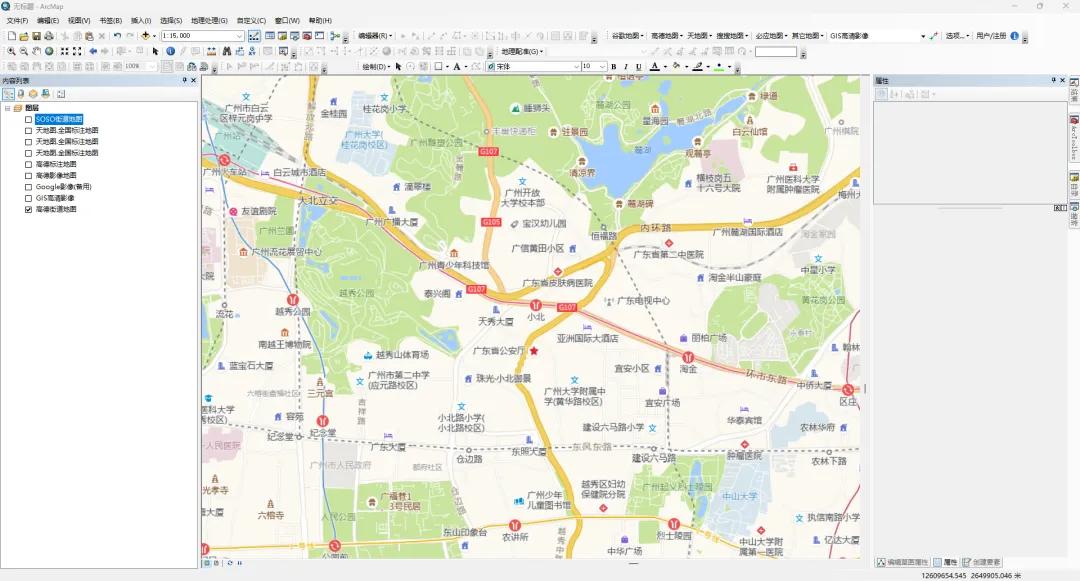Open the 地理处理(G) menu
Viewport: 1080px width, 581px height.
[209, 21]
